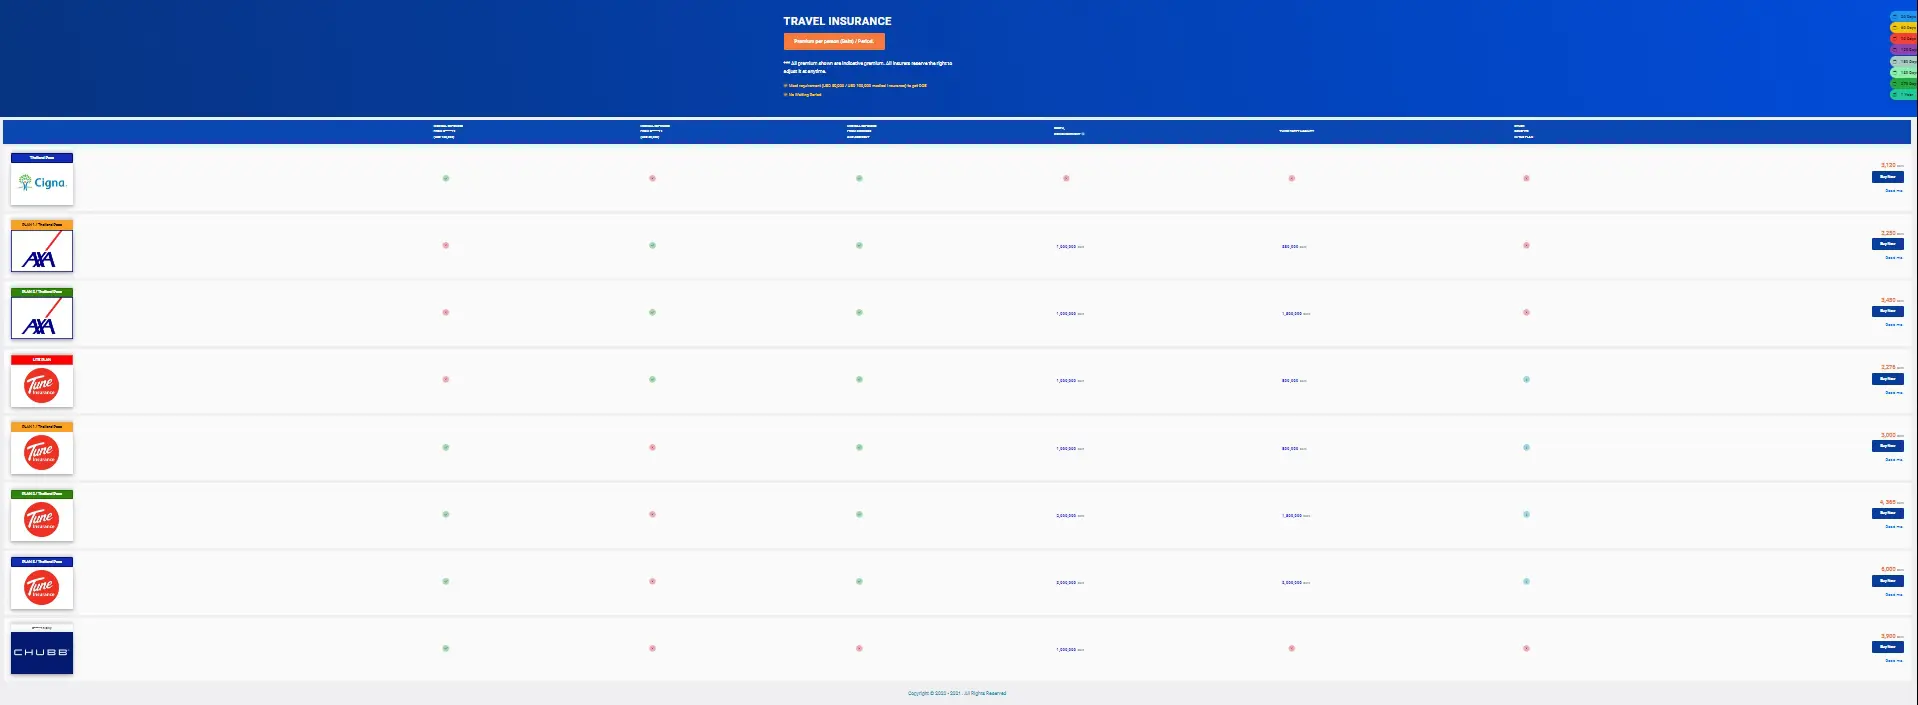Click Buy Now for AXA Plan 2
The image size is (1918, 705).
(1887, 311)
